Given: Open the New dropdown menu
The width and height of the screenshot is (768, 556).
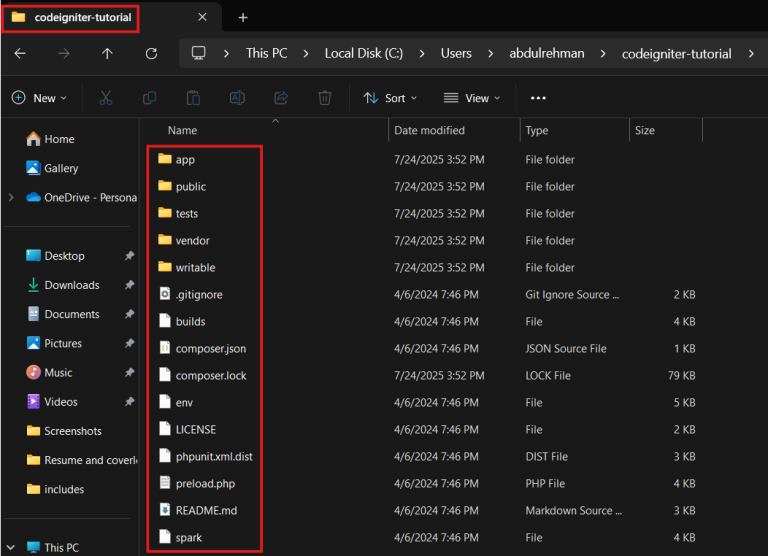Looking at the screenshot, I should pos(40,98).
